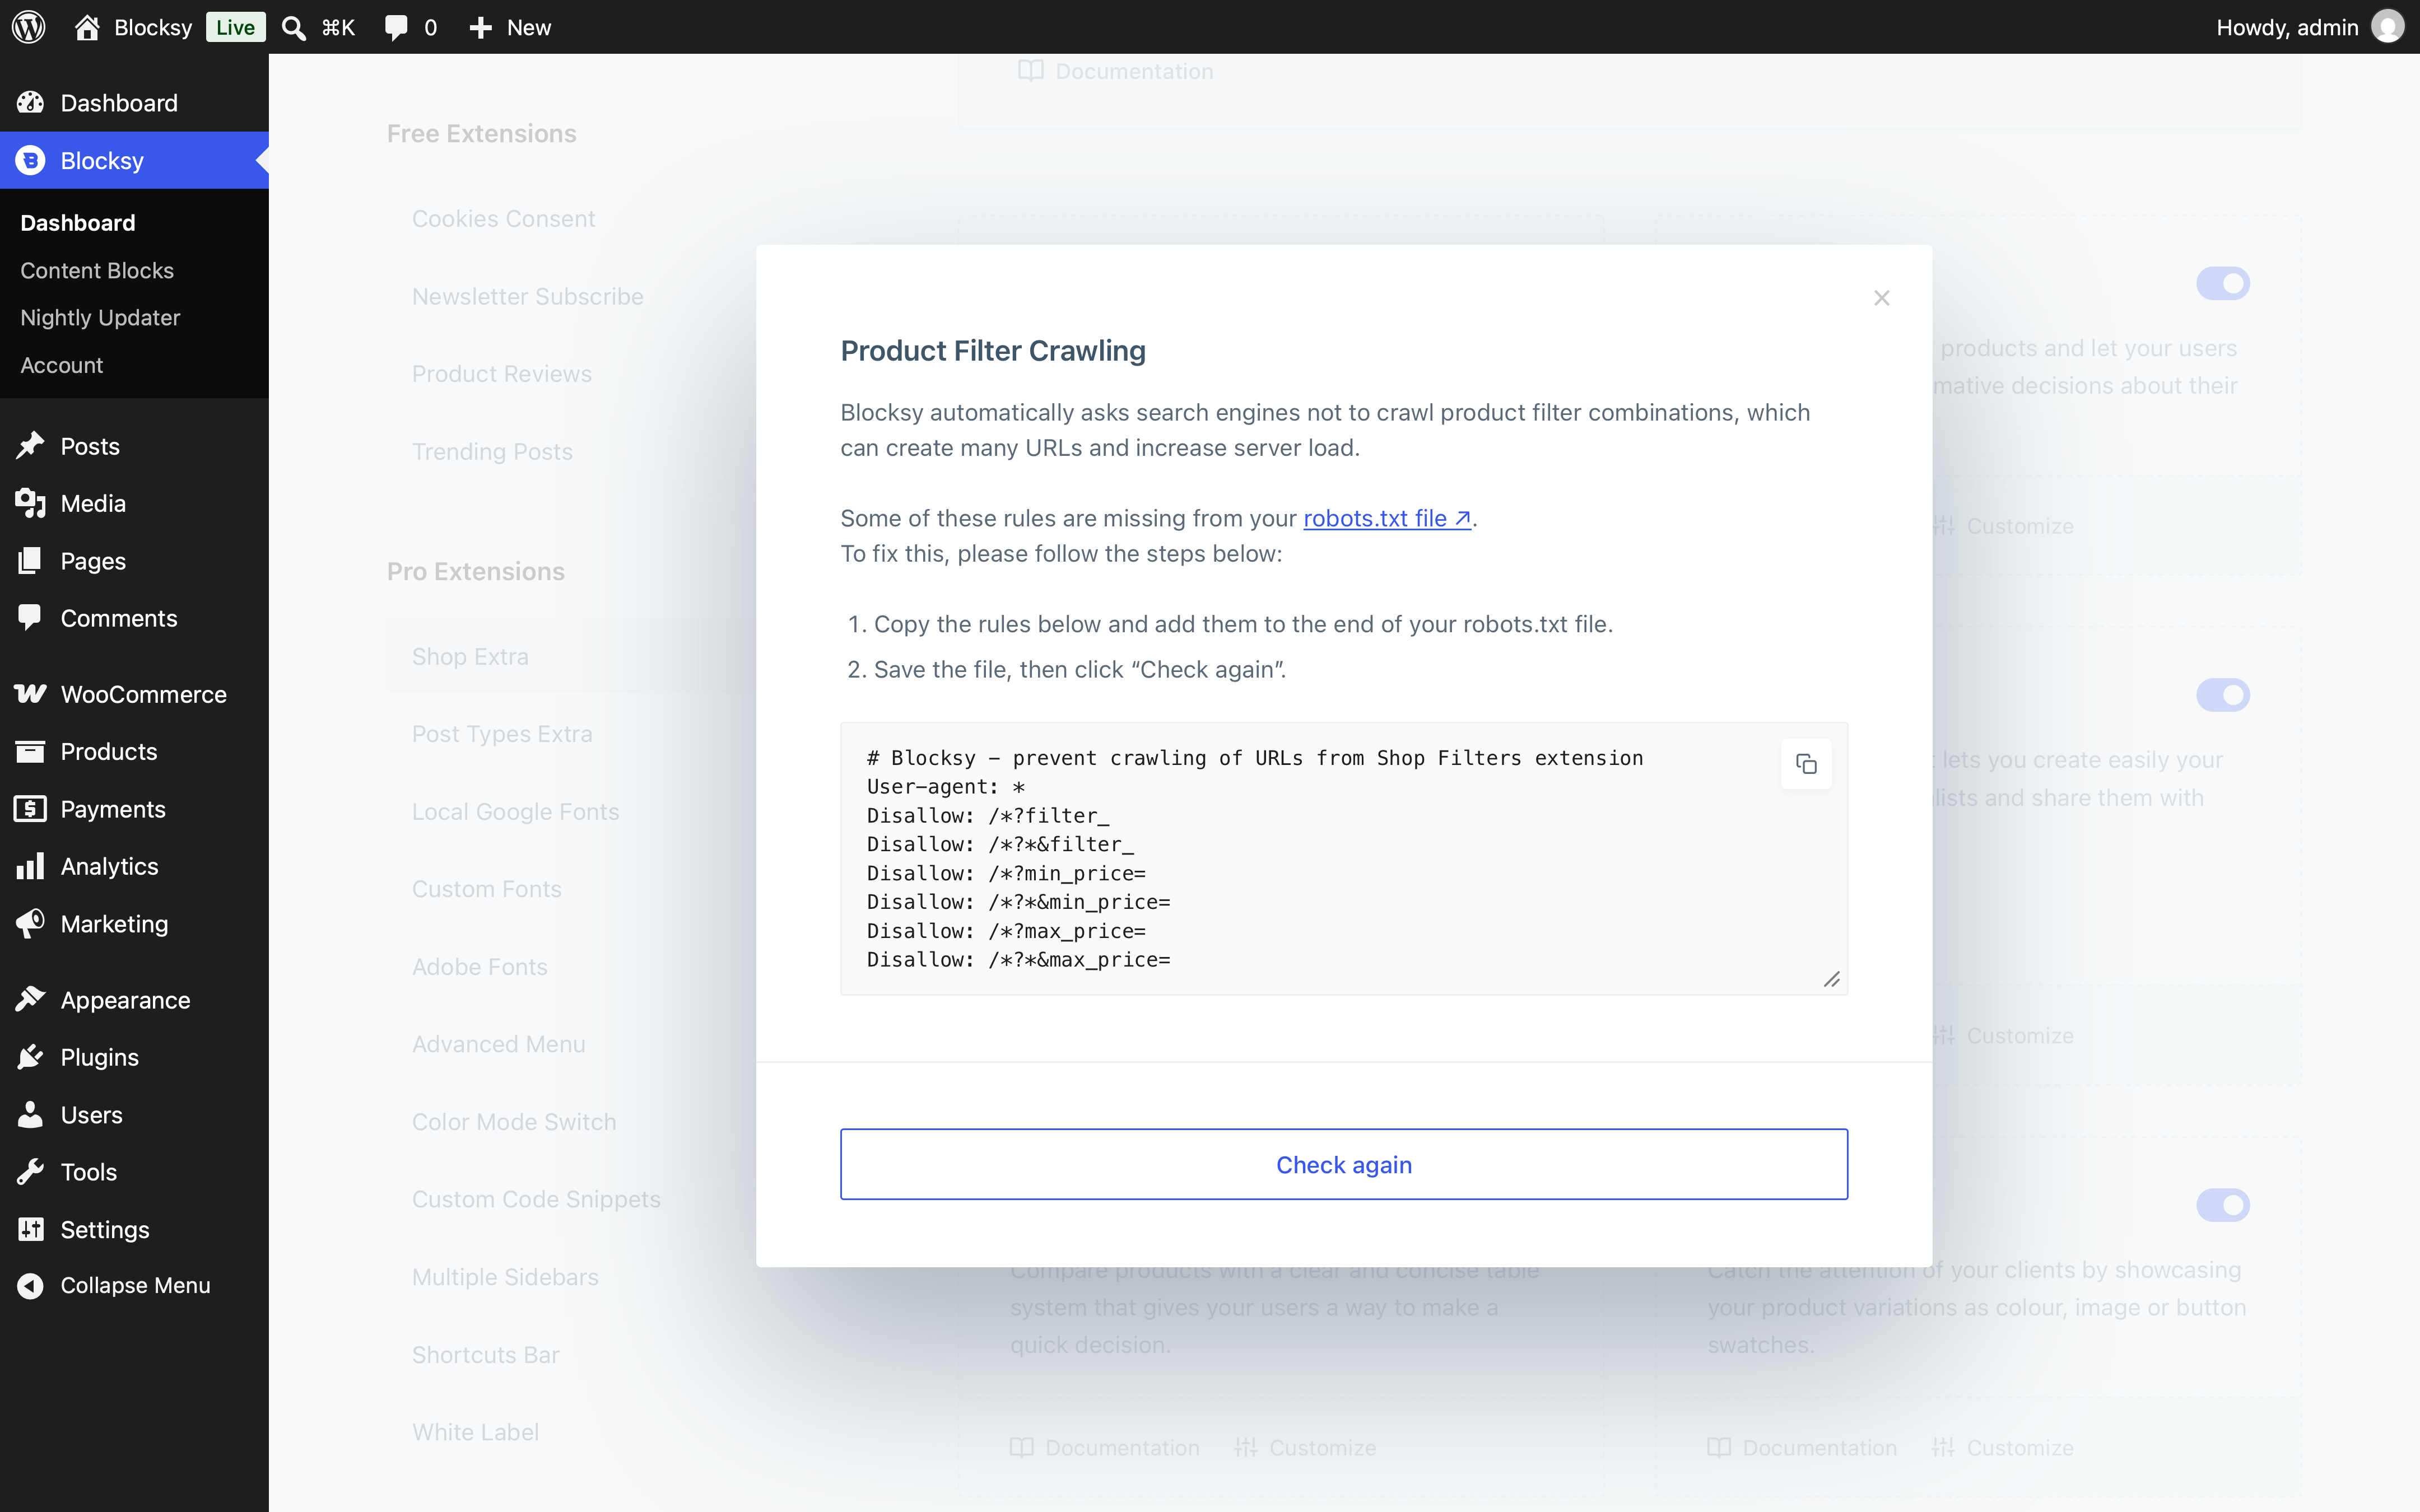This screenshot has width=2420, height=1512.
Task: Open the Dashboard submenu under Blocksy
Action: [x=78, y=222]
